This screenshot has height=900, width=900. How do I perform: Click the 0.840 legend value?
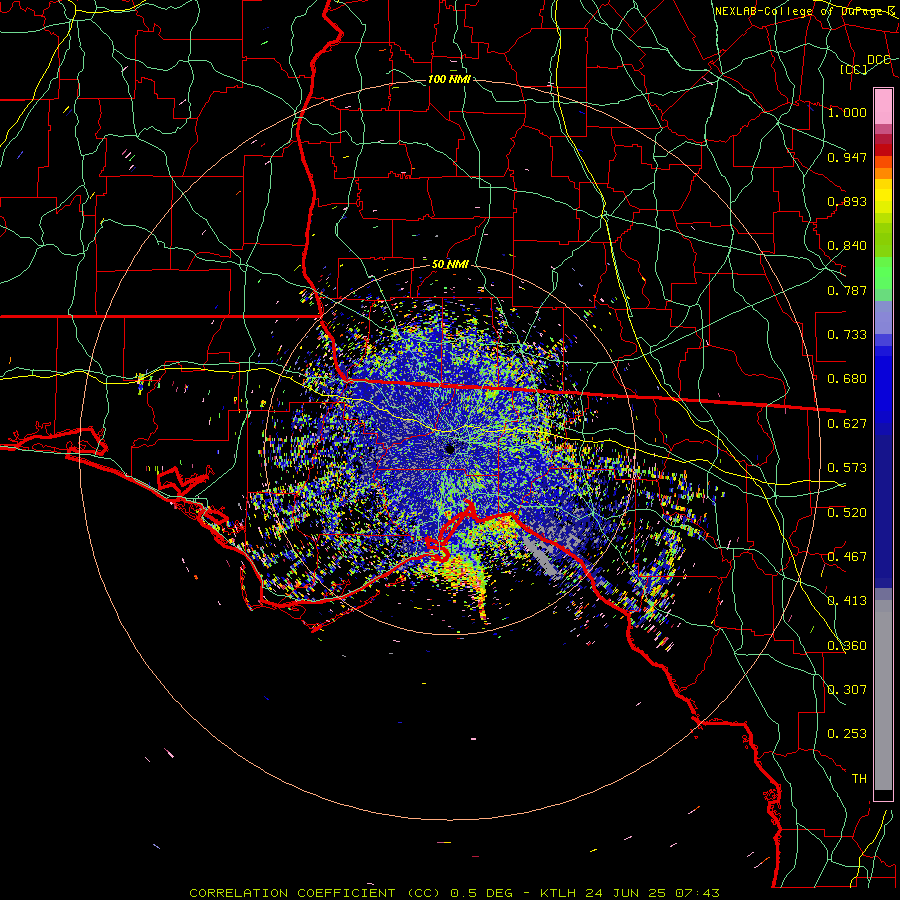[847, 246]
